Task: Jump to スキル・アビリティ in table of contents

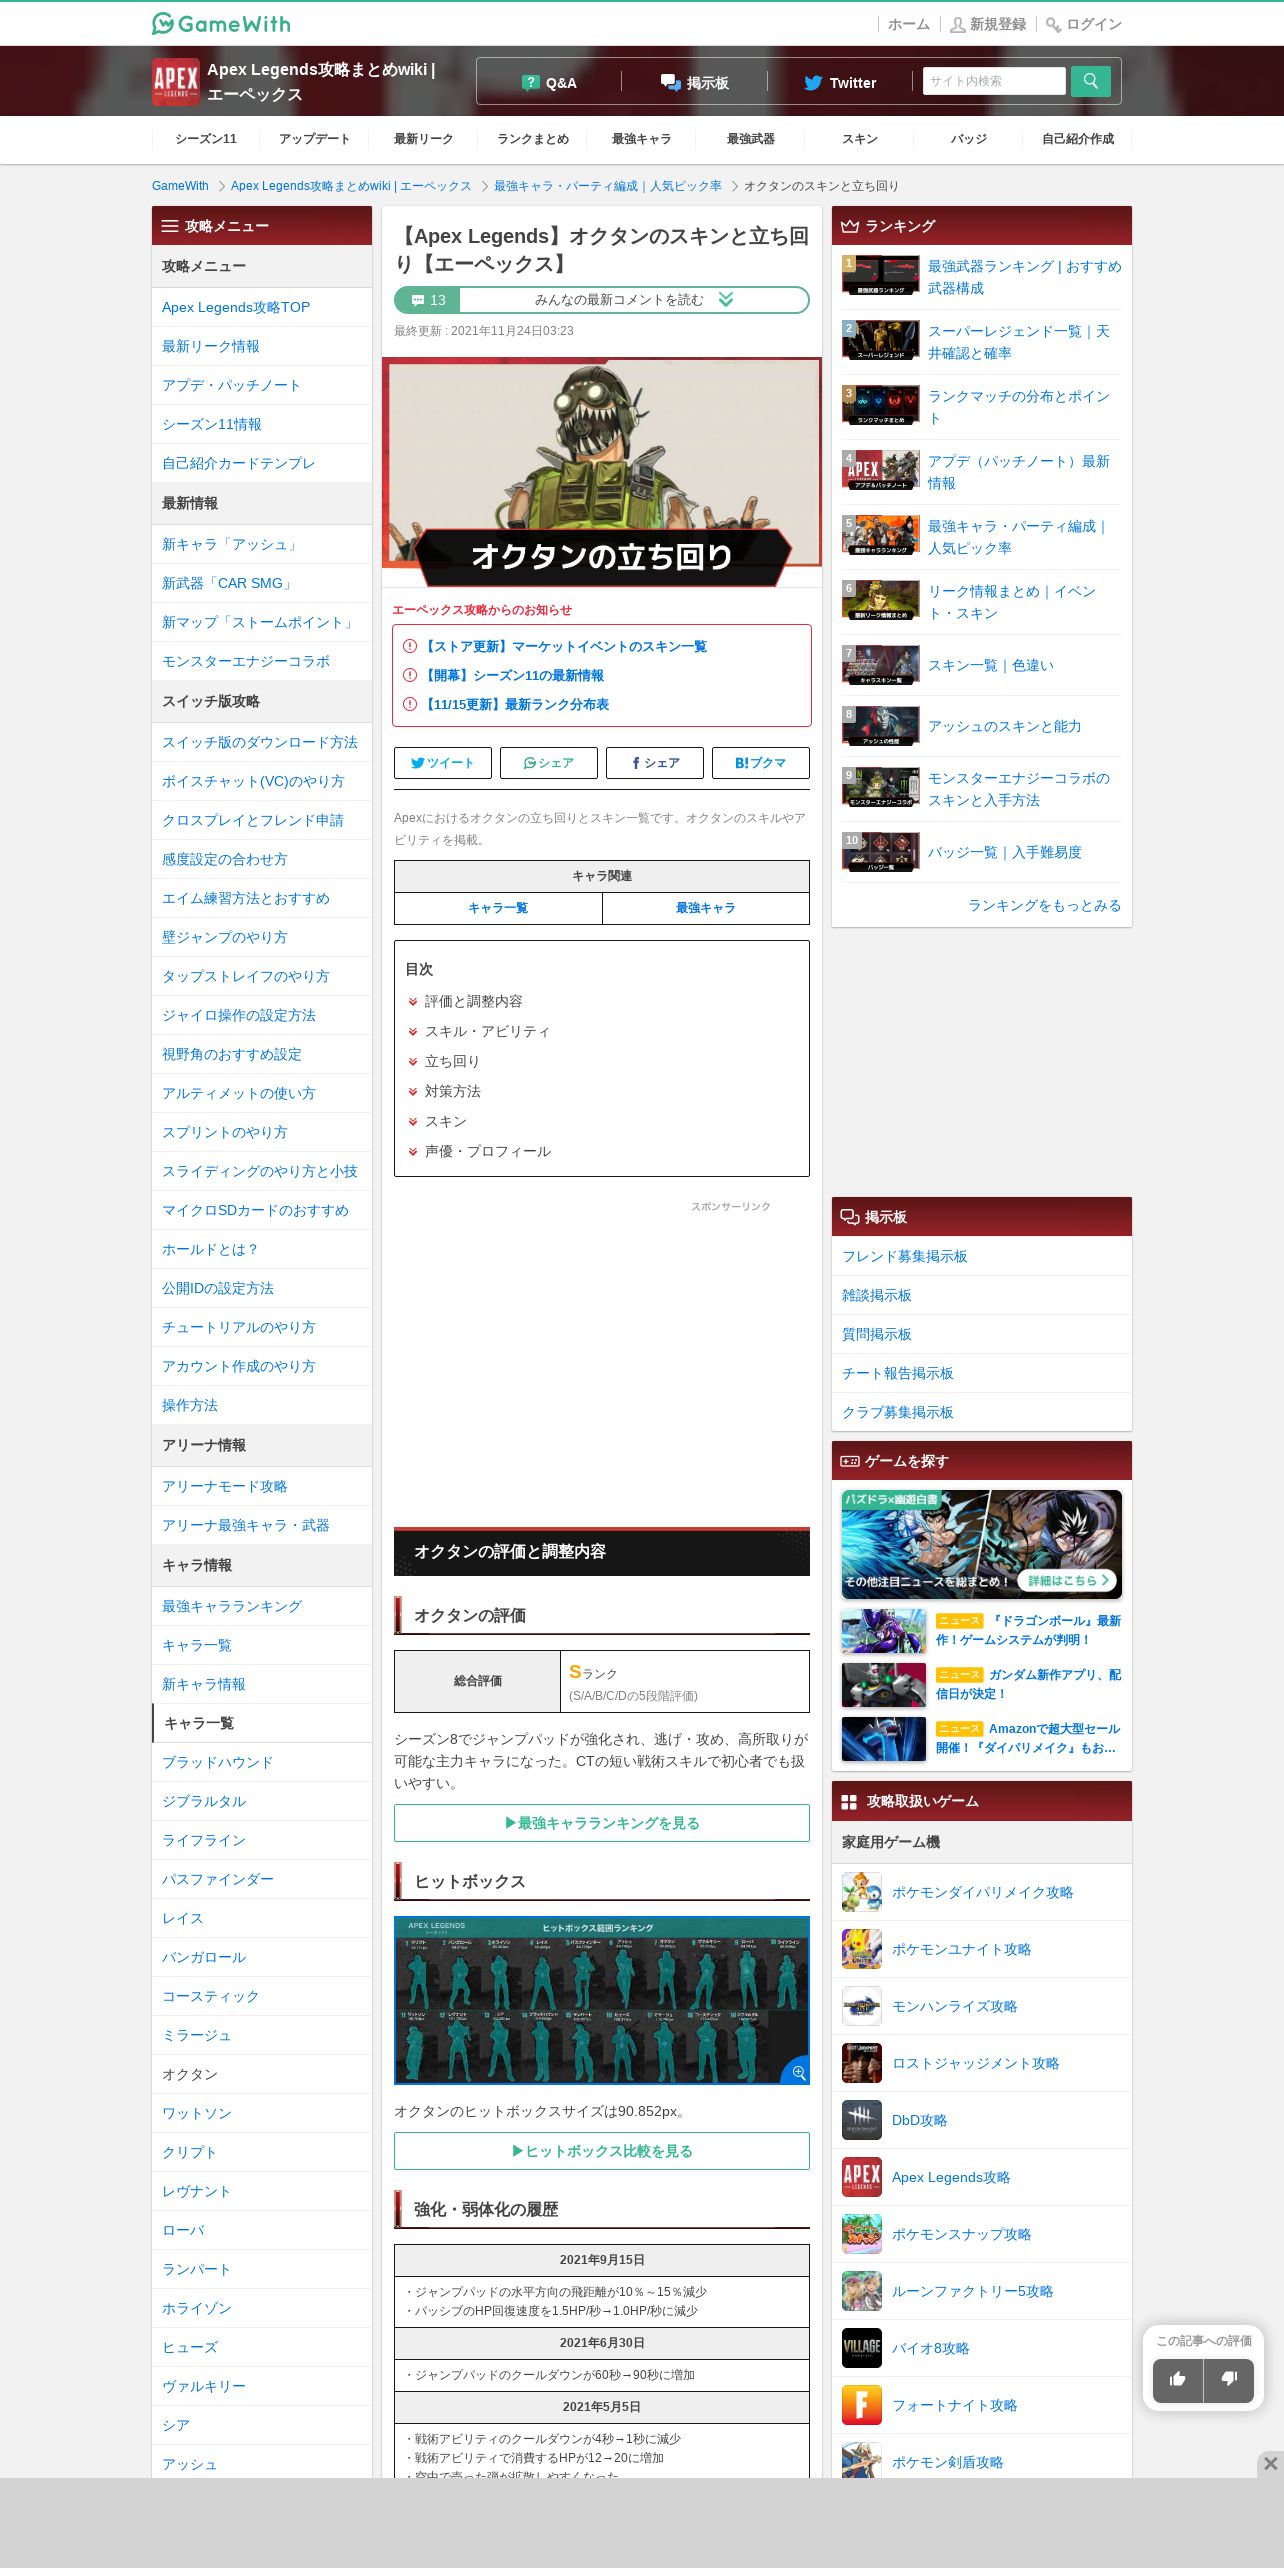Action: pyautogui.click(x=487, y=1031)
